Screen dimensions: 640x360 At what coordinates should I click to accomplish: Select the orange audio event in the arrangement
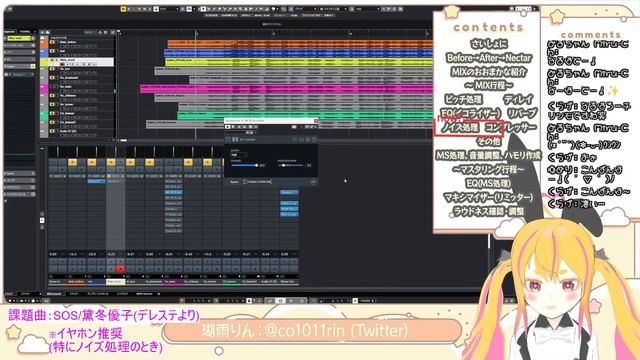(300, 44)
